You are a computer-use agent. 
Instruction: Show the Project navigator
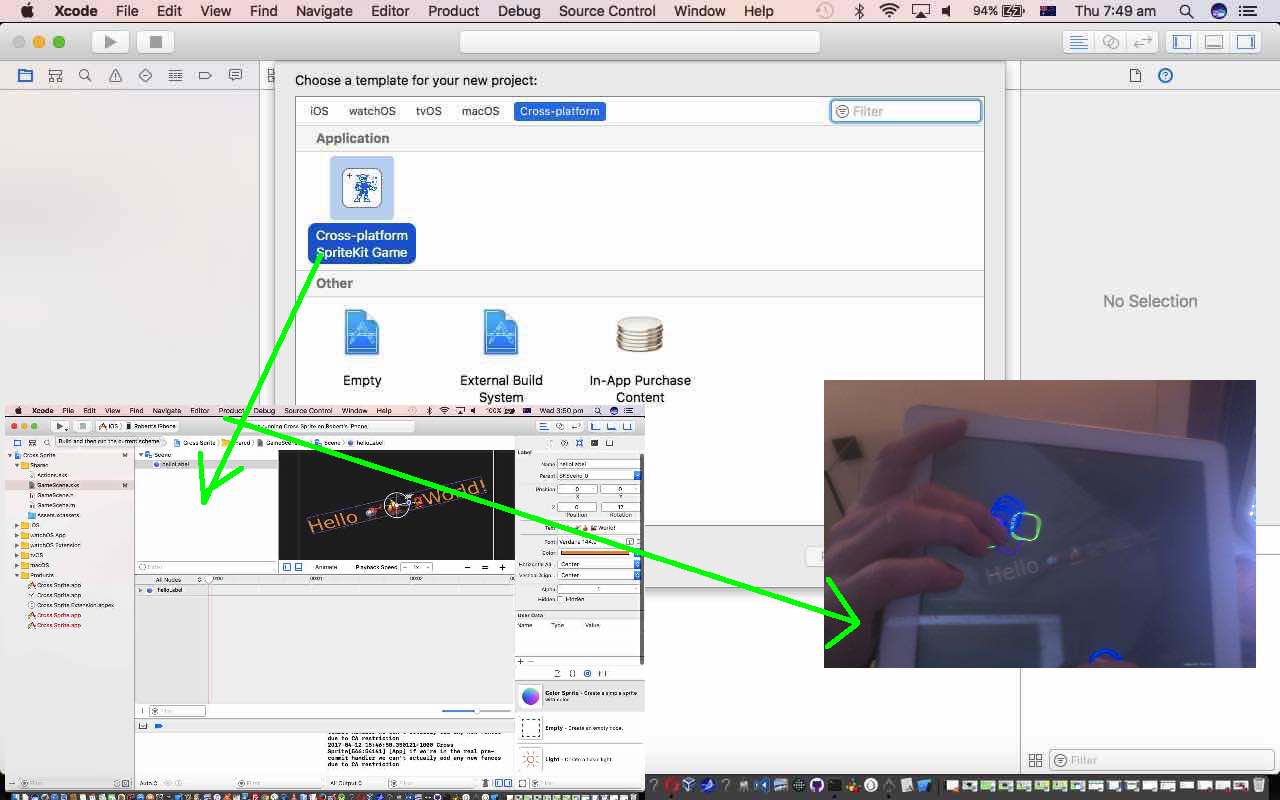[x=25, y=76]
